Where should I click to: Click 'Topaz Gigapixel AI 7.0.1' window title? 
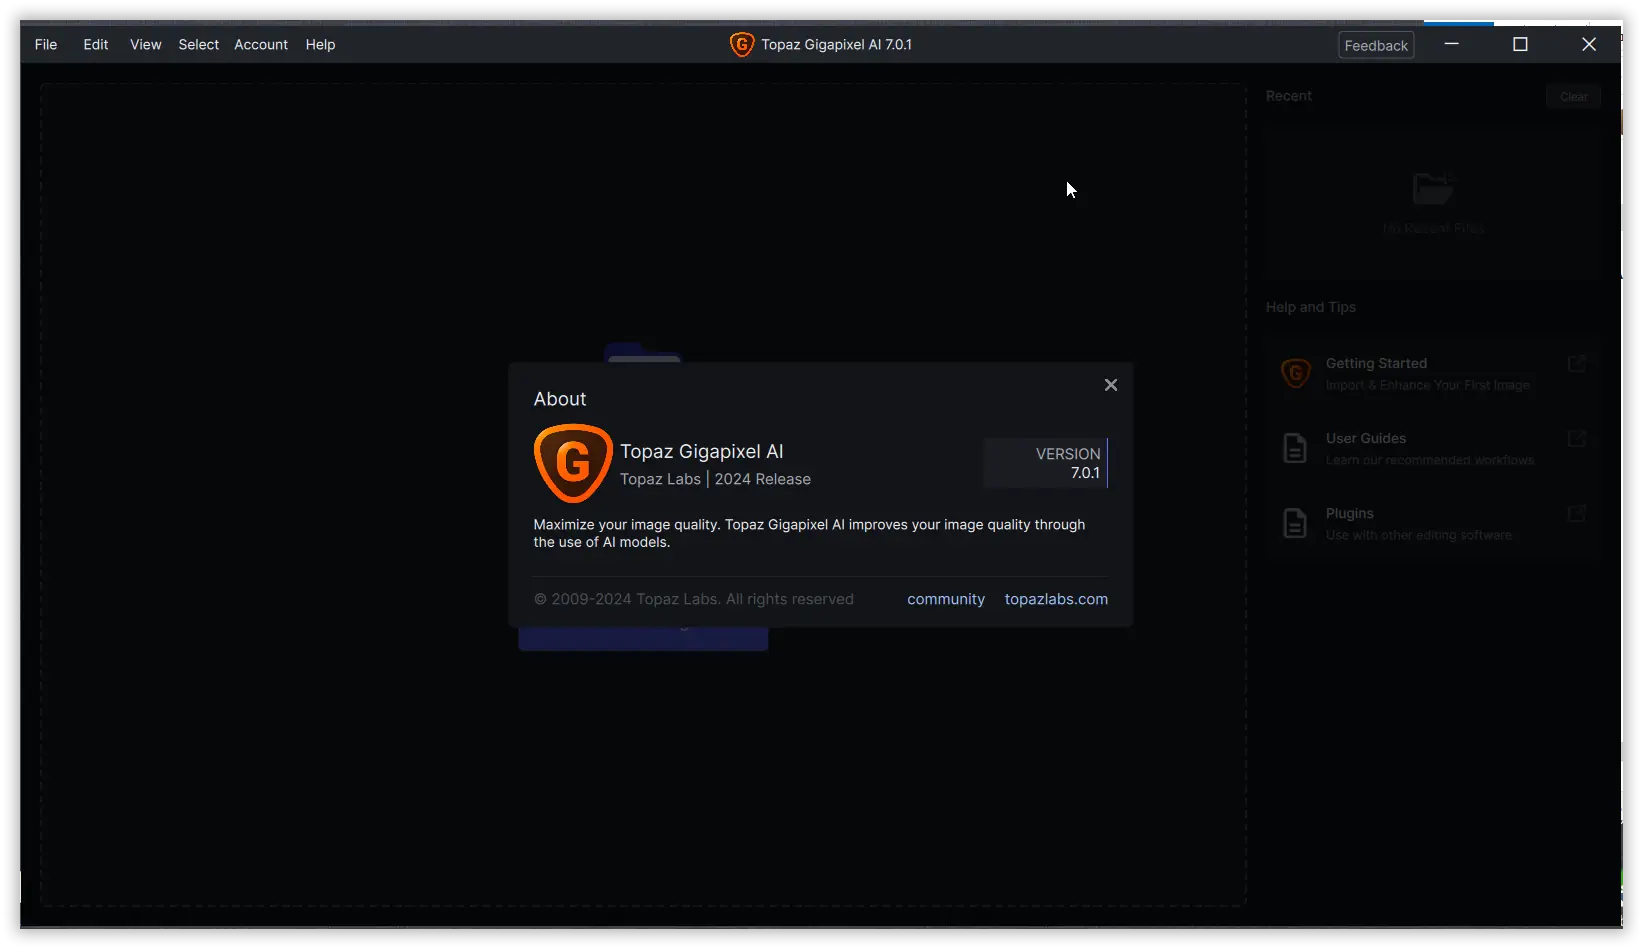836,44
